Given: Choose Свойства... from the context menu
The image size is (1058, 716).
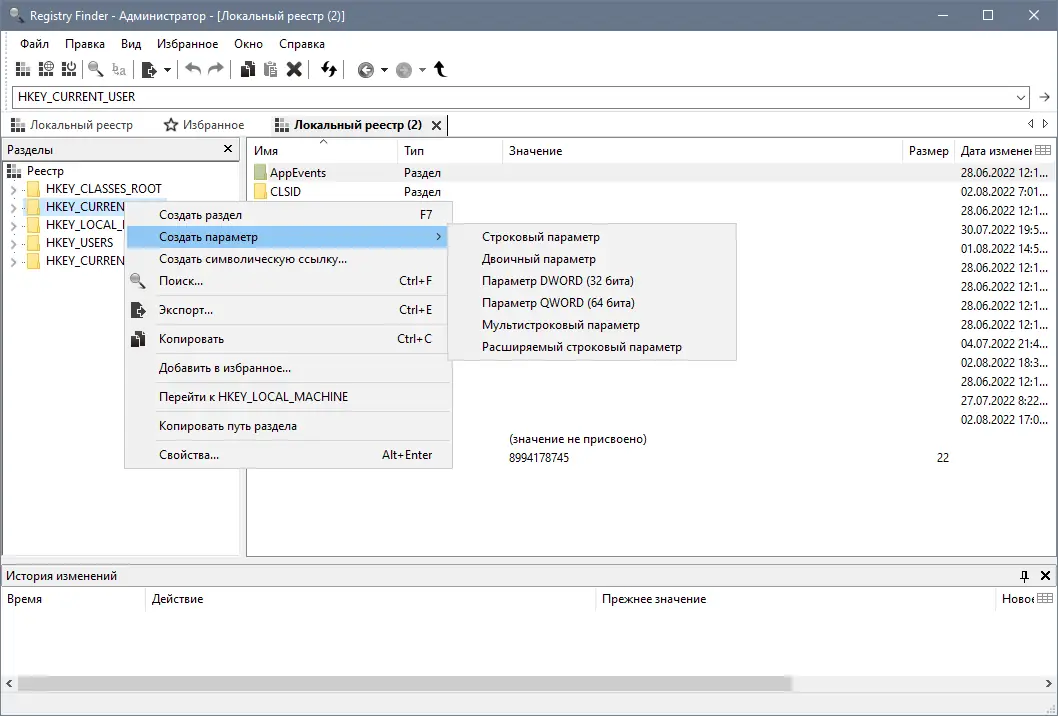Looking at the screenshot, I should click(288, 455).
